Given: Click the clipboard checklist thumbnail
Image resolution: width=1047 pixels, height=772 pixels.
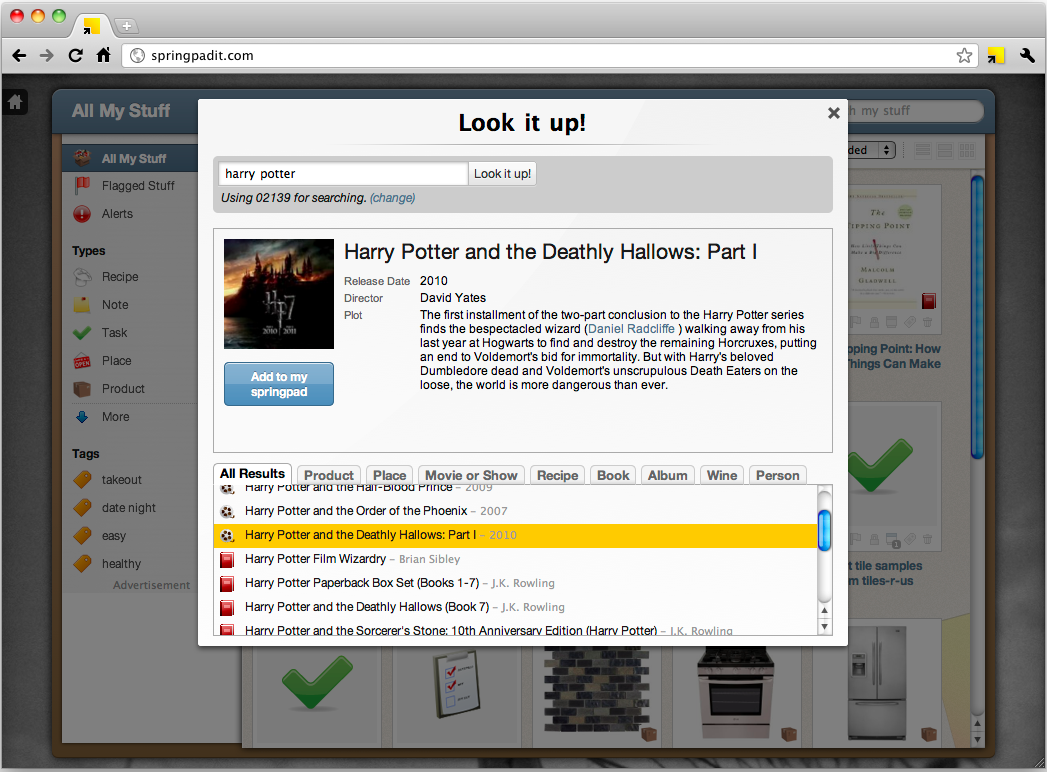Looking at the screenshot, I should click(x=455, y=685).
